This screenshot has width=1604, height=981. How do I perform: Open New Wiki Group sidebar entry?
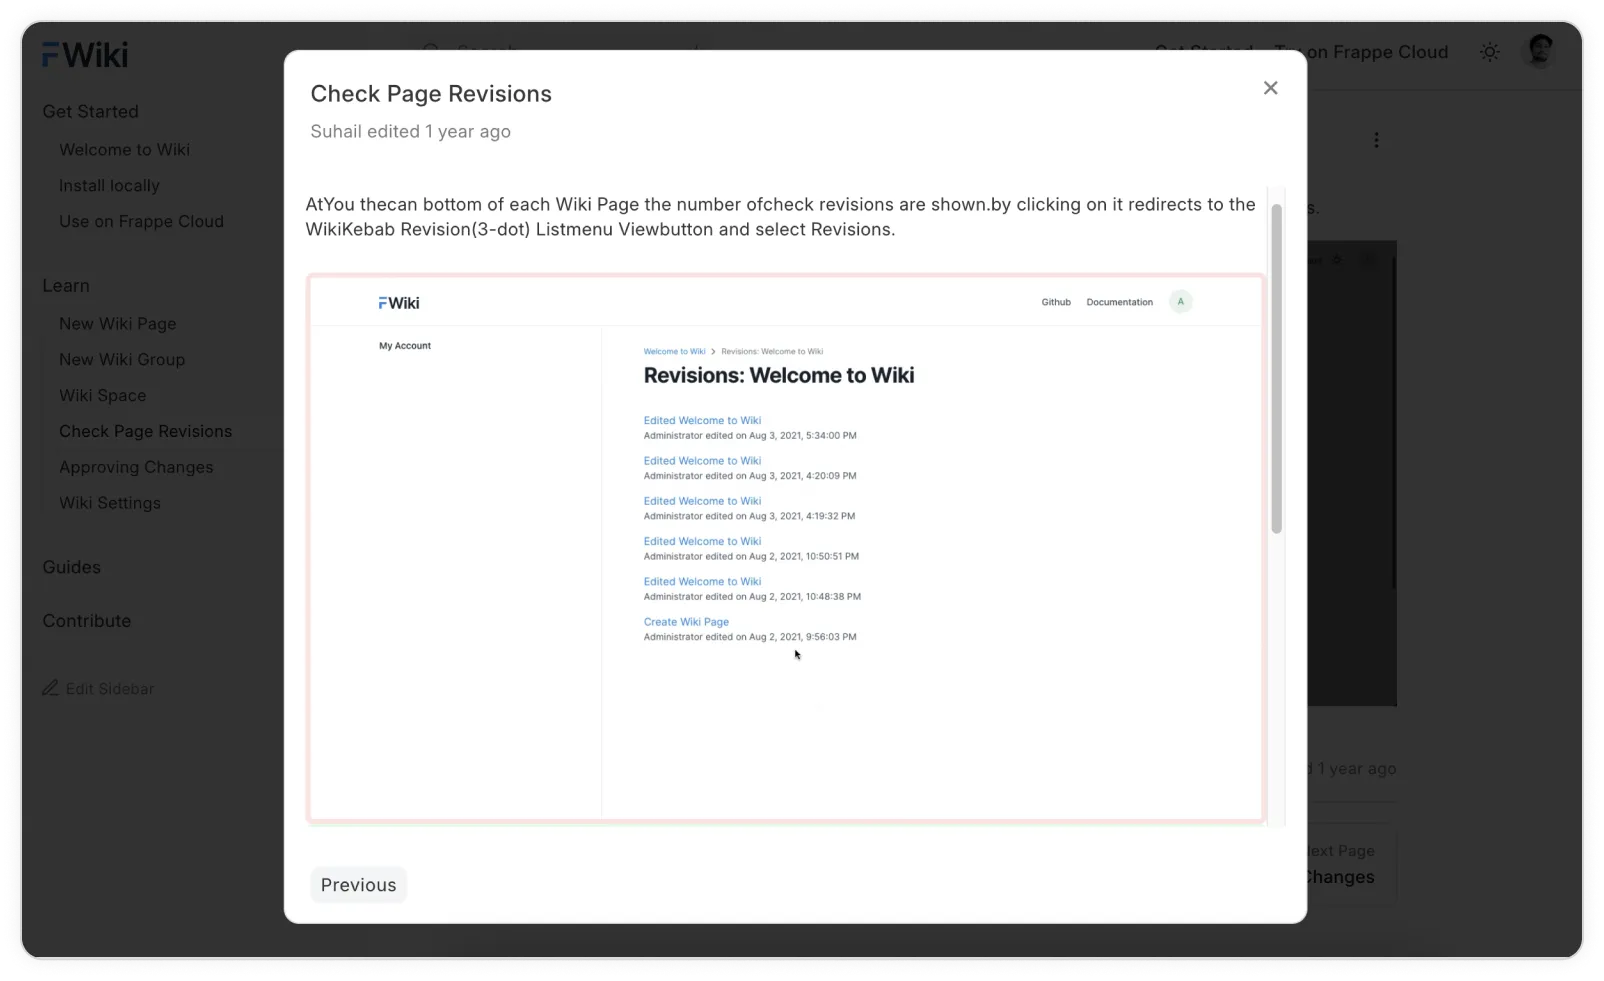click(x=122, y=359)
